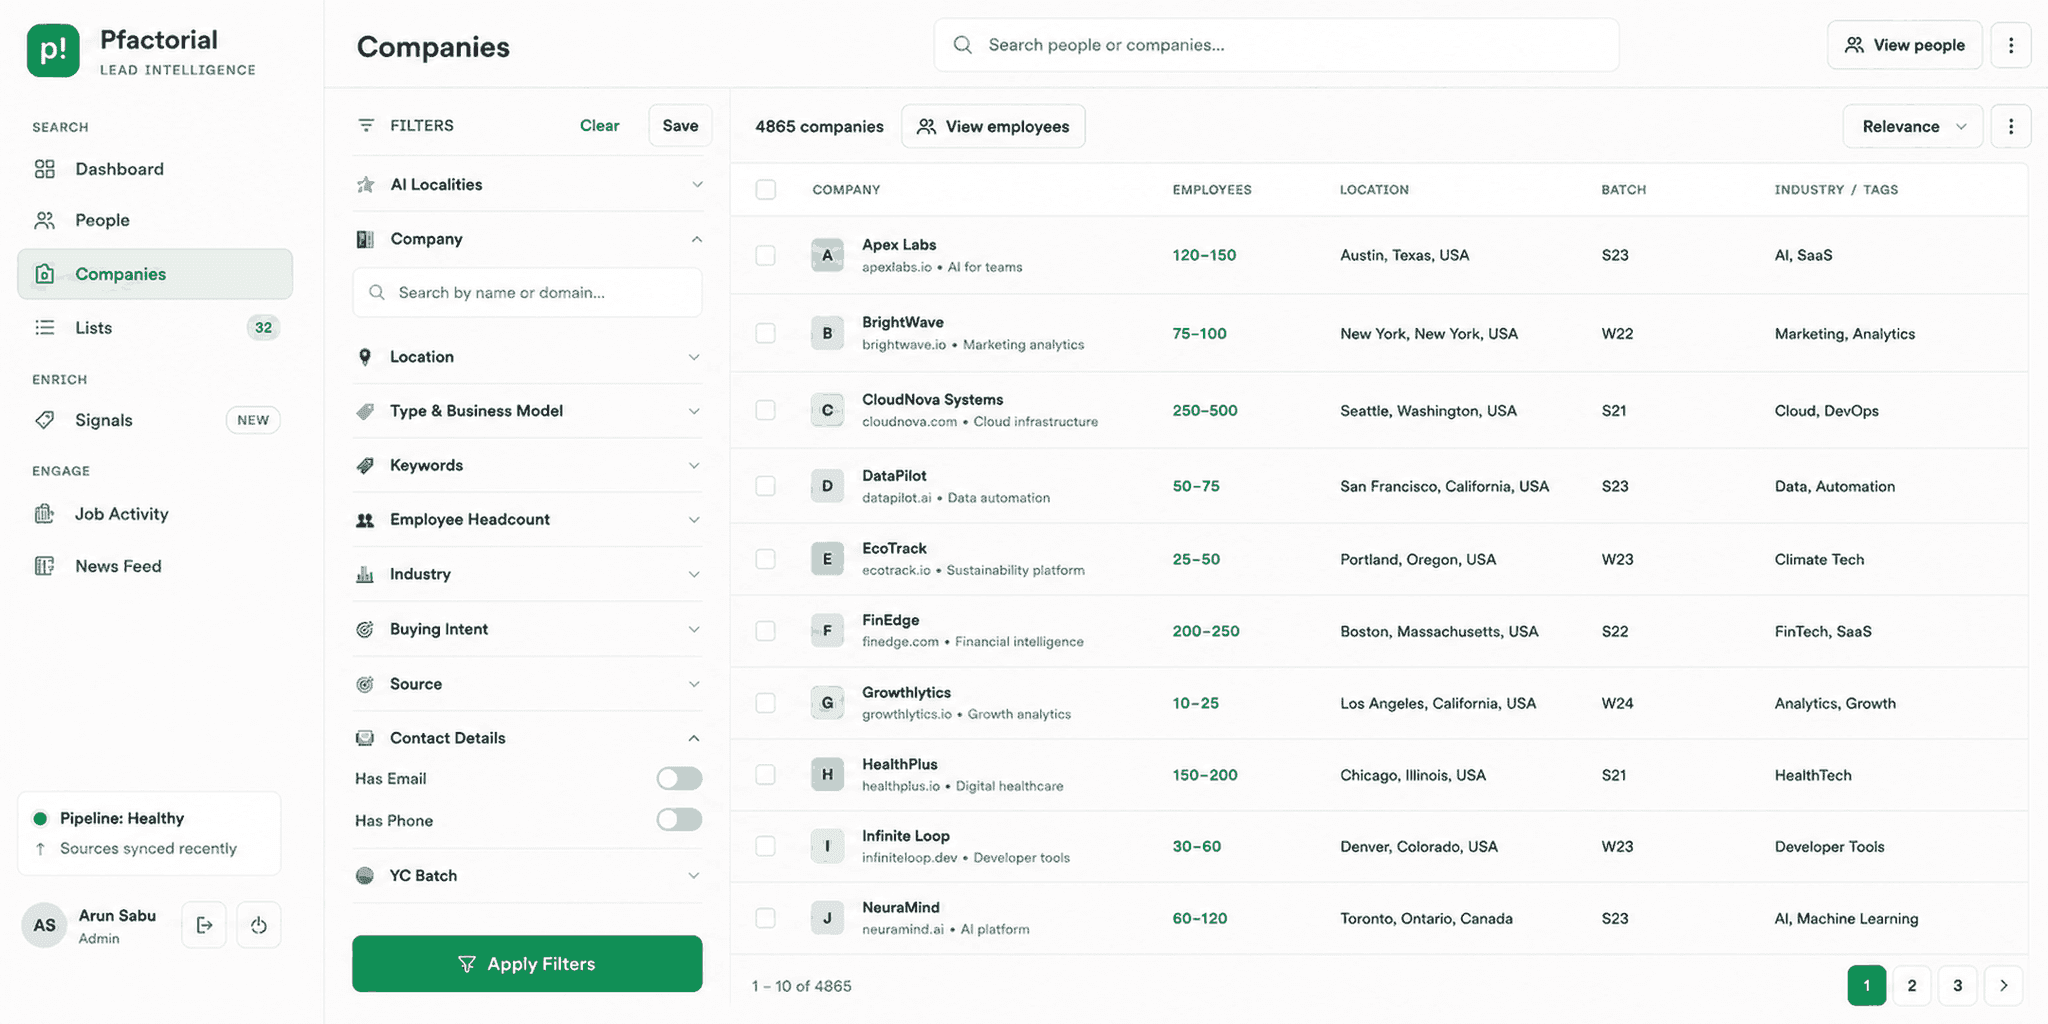Click the Buying Intent target icon
This screenshot has height=1024, width=2048.
tap(365, 629)
